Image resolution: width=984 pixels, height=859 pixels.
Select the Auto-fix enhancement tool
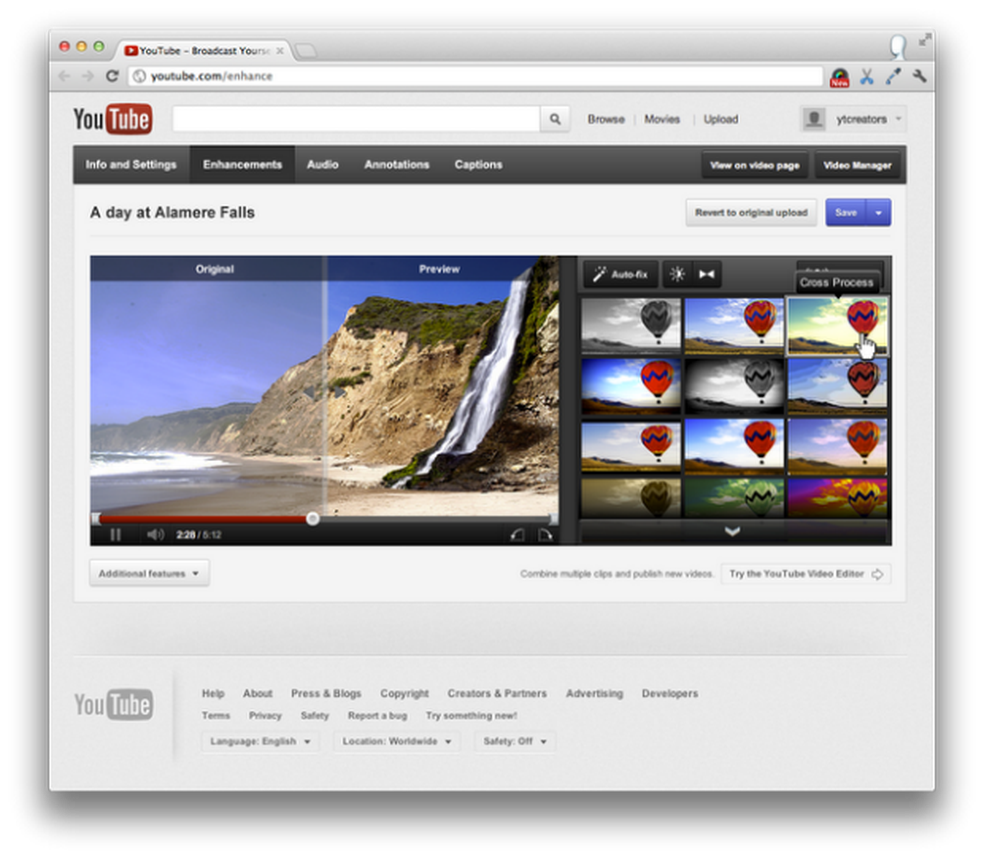click(619, 274)
